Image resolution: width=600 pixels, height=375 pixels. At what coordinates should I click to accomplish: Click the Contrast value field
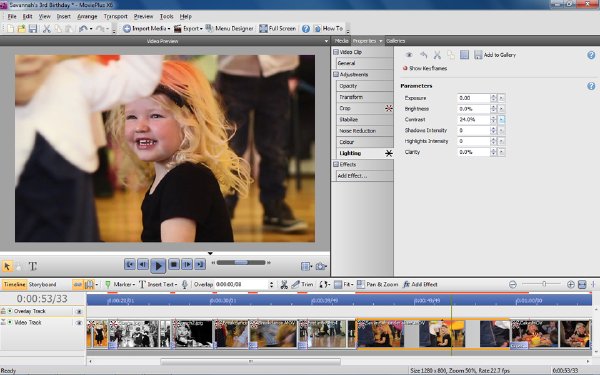[474, 120]
